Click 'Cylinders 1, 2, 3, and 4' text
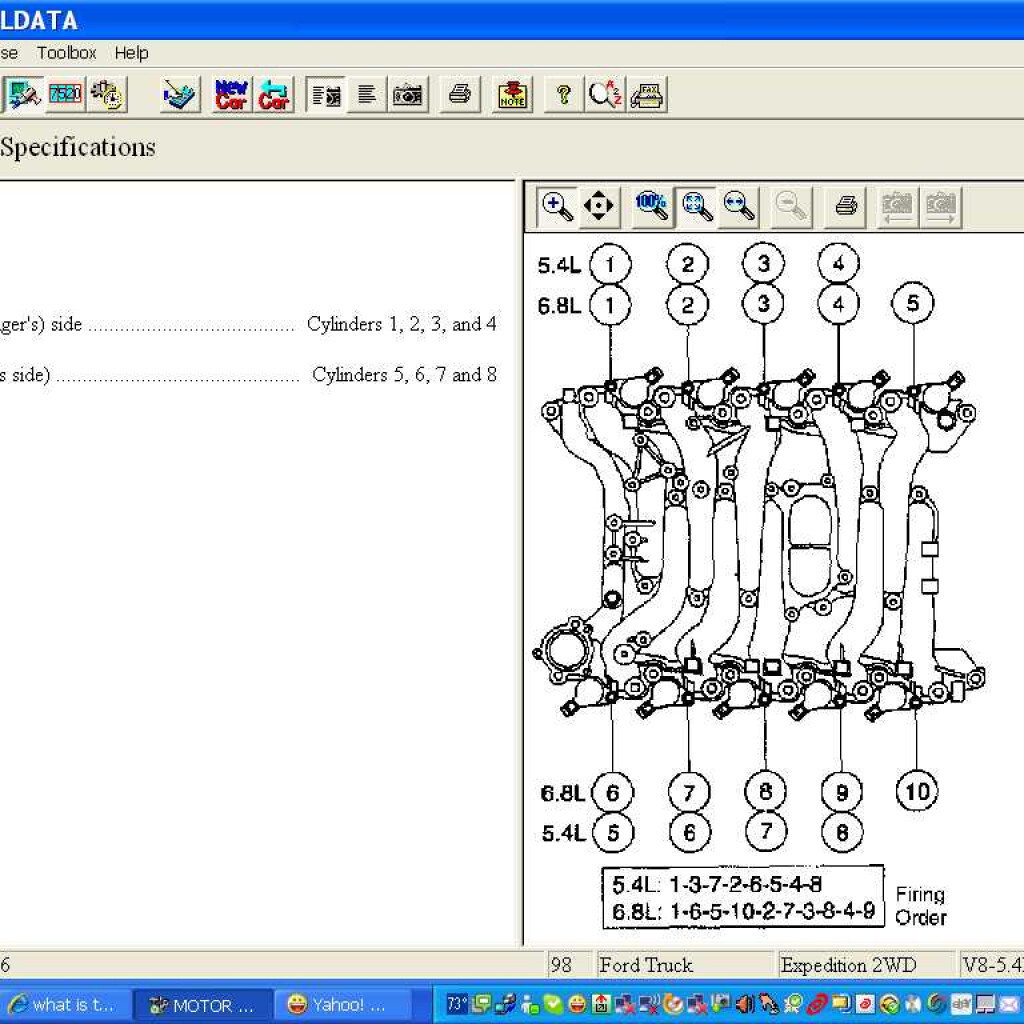The height and width of the screenshot is (1024, 1024). [402, 324]
